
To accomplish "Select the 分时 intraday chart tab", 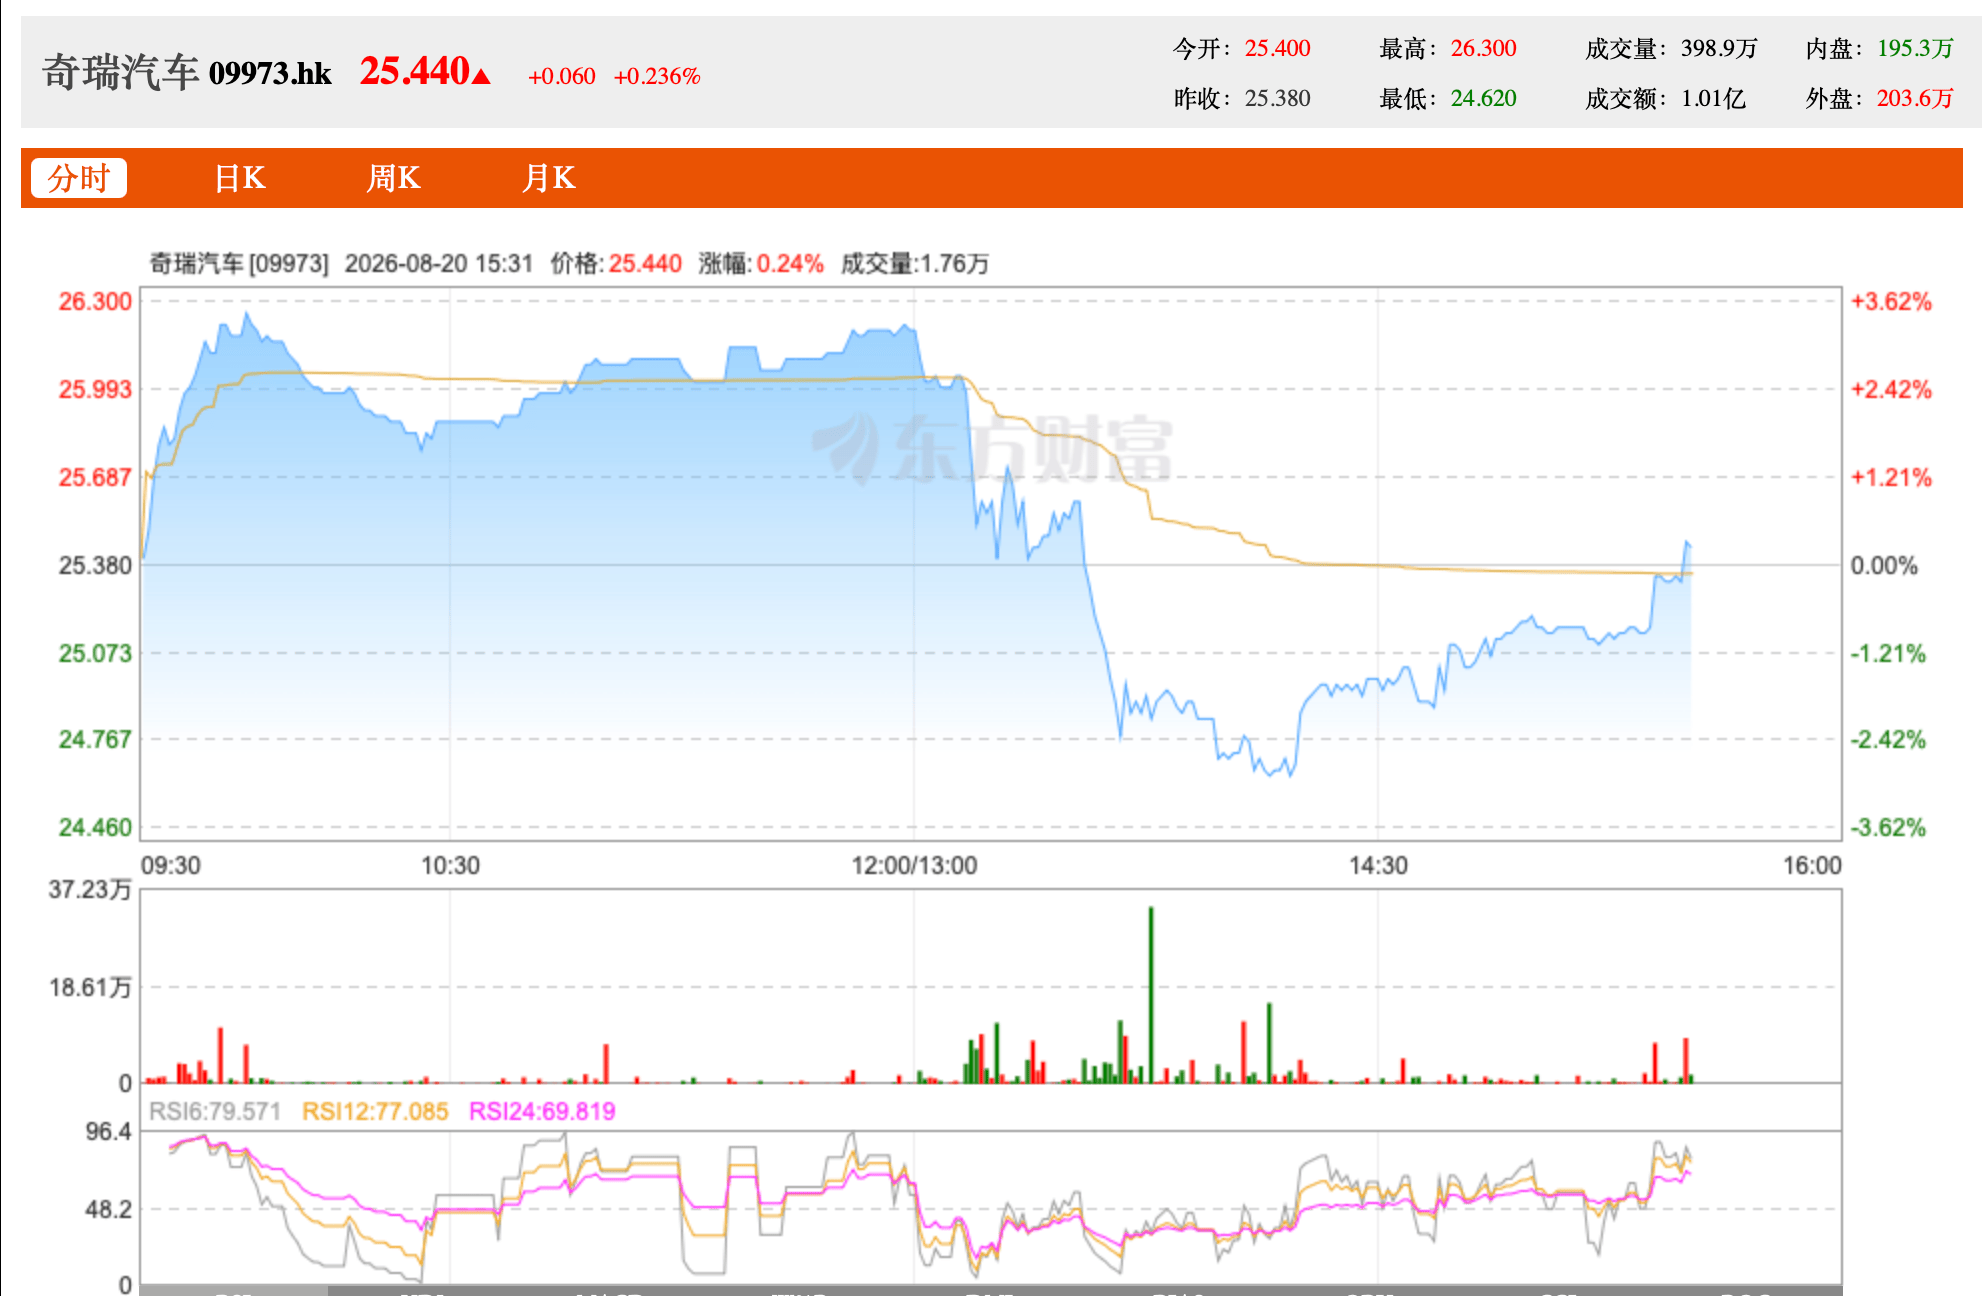I will coord(79,178).
